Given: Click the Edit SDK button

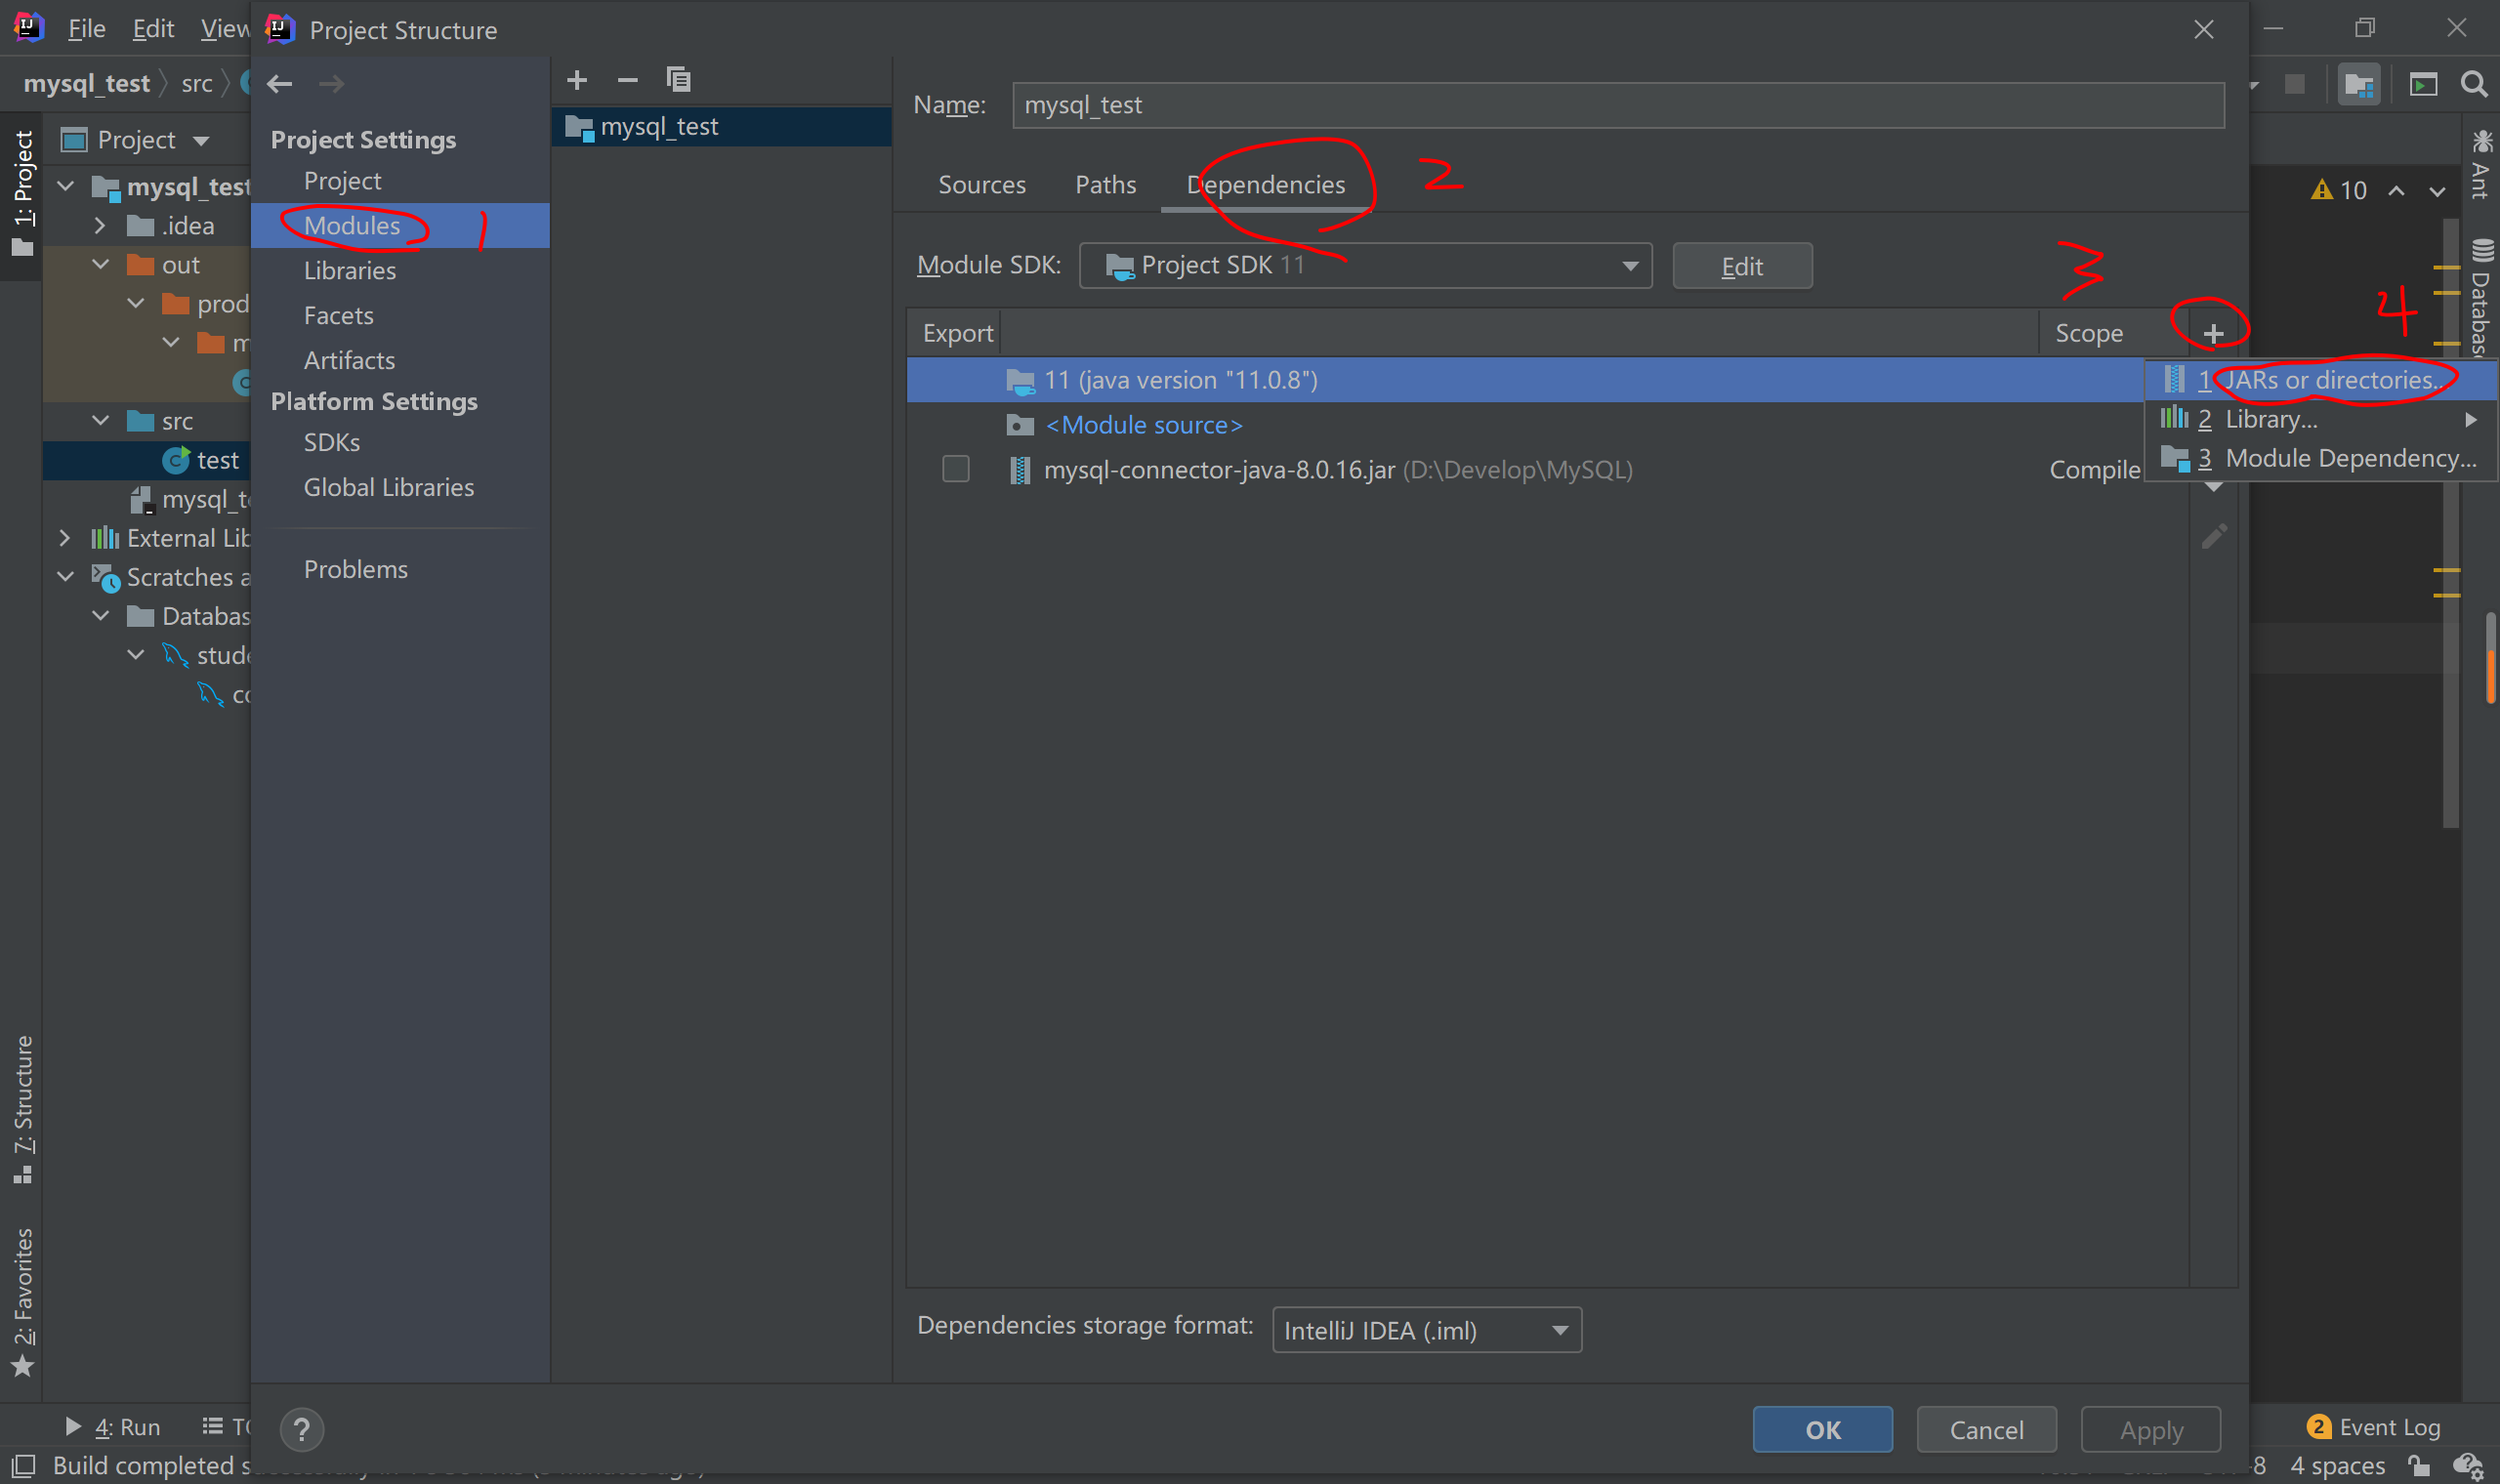Looking at the screenshot, I should [x=1741, y=266].
